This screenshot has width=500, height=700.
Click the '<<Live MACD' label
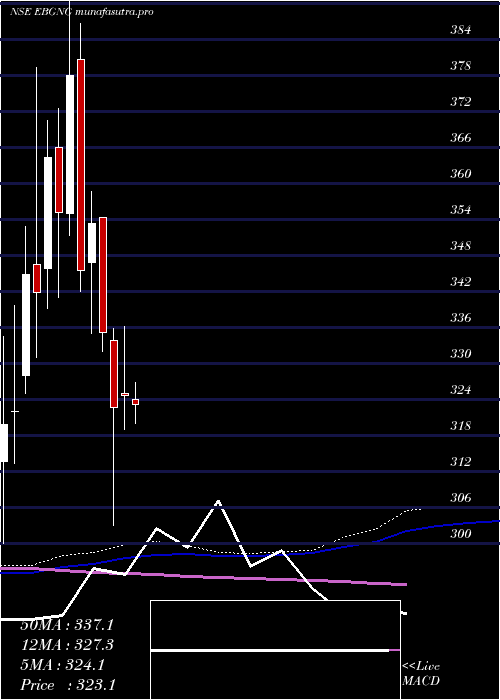coord(421,674)
